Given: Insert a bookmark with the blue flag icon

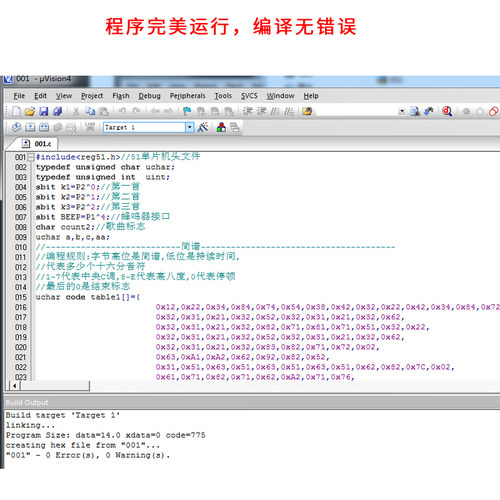Looking at the screenshot, I should [x=187, y=111].
